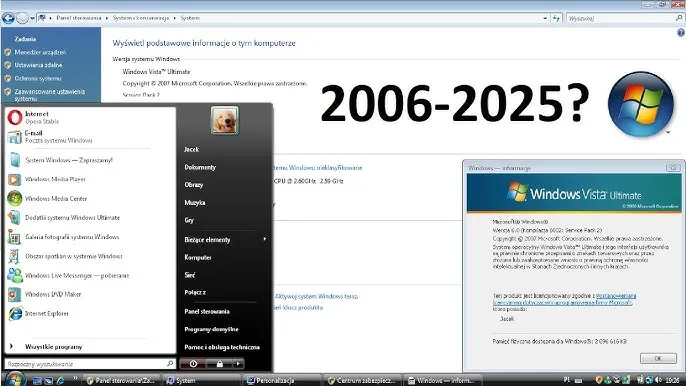Click the Start orb button

click(15, 379)
